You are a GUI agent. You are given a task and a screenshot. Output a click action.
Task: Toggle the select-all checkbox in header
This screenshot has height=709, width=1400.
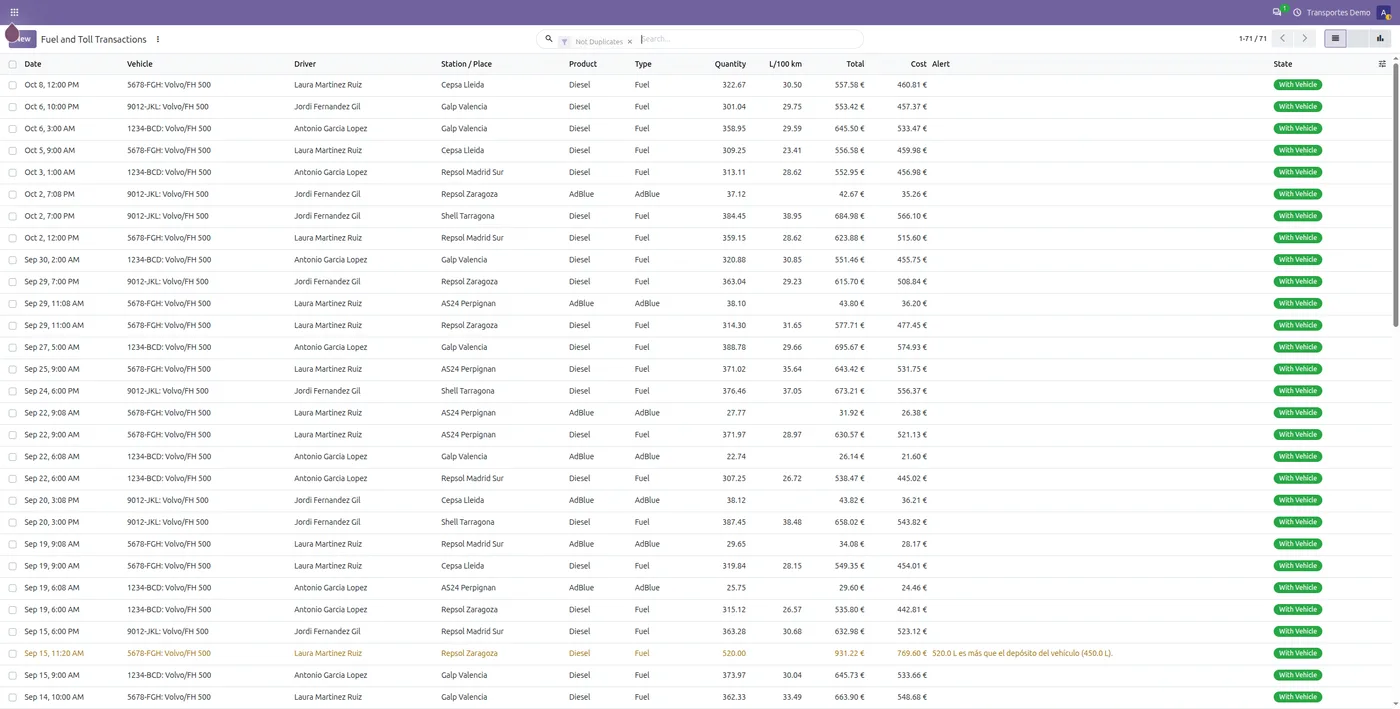pyautogui.click(x=13, y=64)
